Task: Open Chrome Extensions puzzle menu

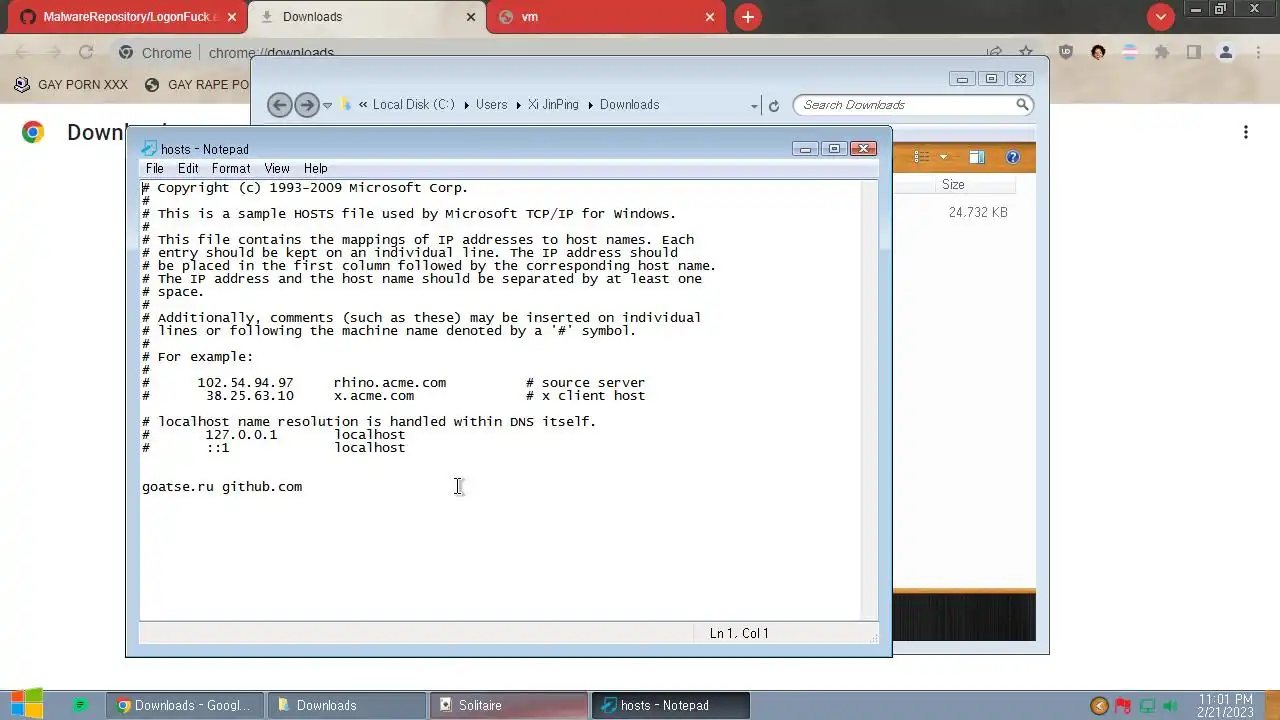Action: pos(1162,52)
